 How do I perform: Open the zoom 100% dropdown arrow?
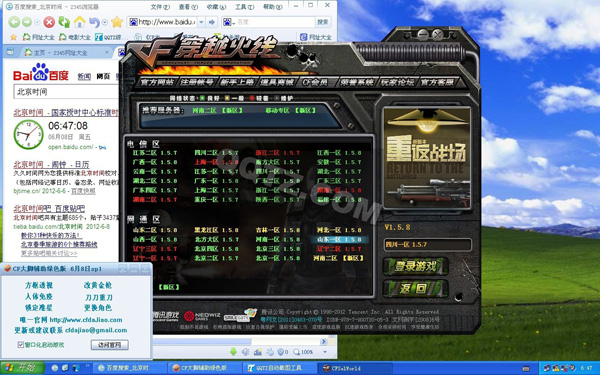tap(325, 352)
